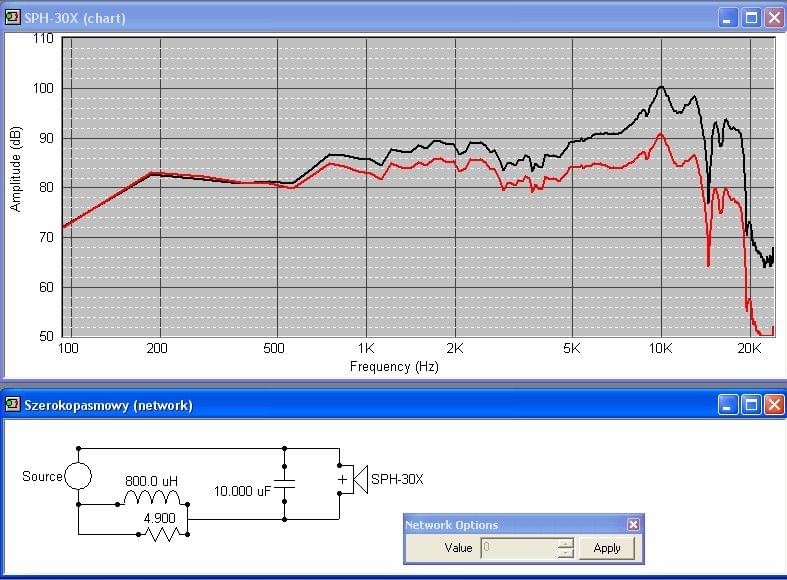This screenshot has width=787, height=580.
Task: Click the '20K' frequency axis tick label
Action: 749,348
